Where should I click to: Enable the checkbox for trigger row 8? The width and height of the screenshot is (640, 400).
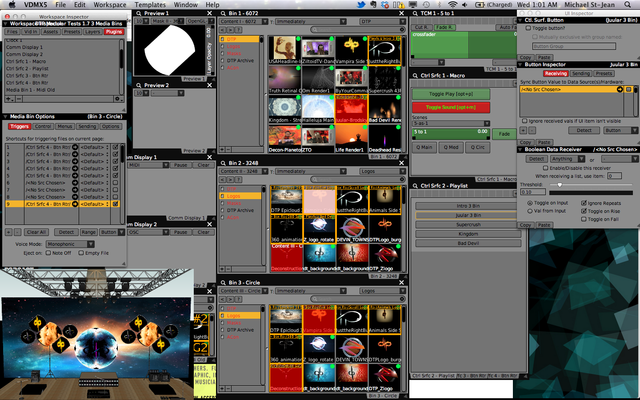click(x=116, y=197)
